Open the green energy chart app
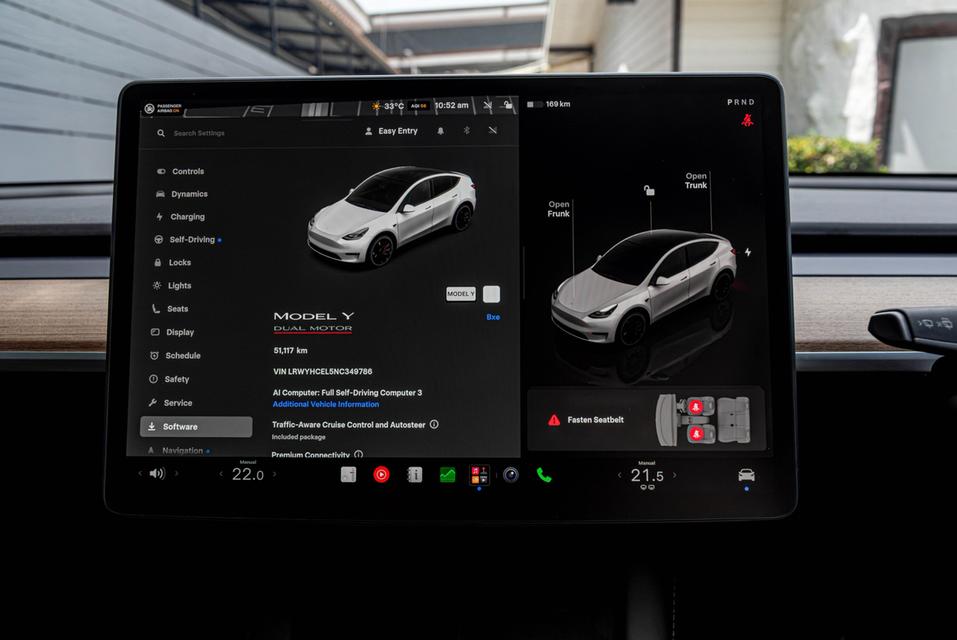The image size is (957, 640). pos(447,475)
